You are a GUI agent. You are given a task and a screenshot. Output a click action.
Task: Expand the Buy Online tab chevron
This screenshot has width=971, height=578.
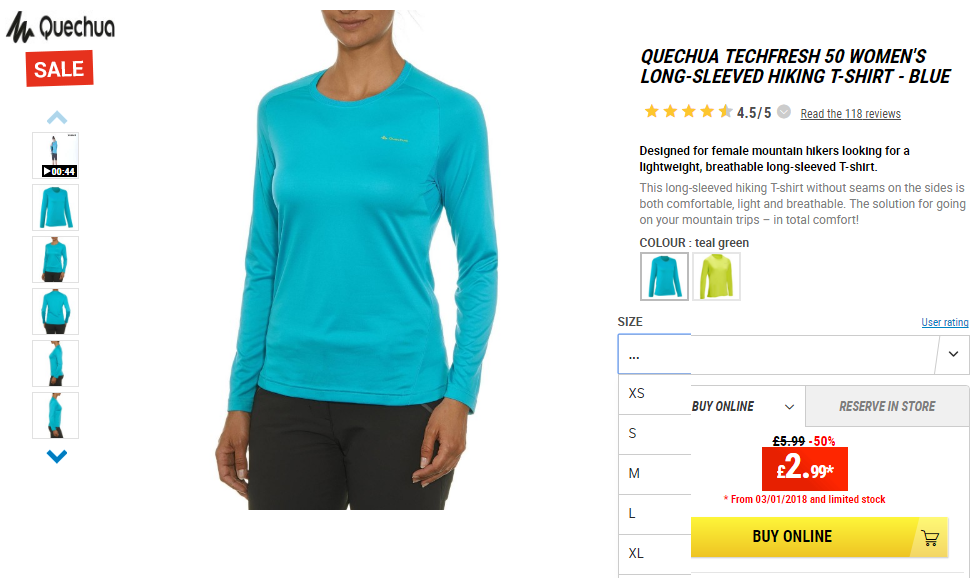pyautogui.click(x=789, y=407)
